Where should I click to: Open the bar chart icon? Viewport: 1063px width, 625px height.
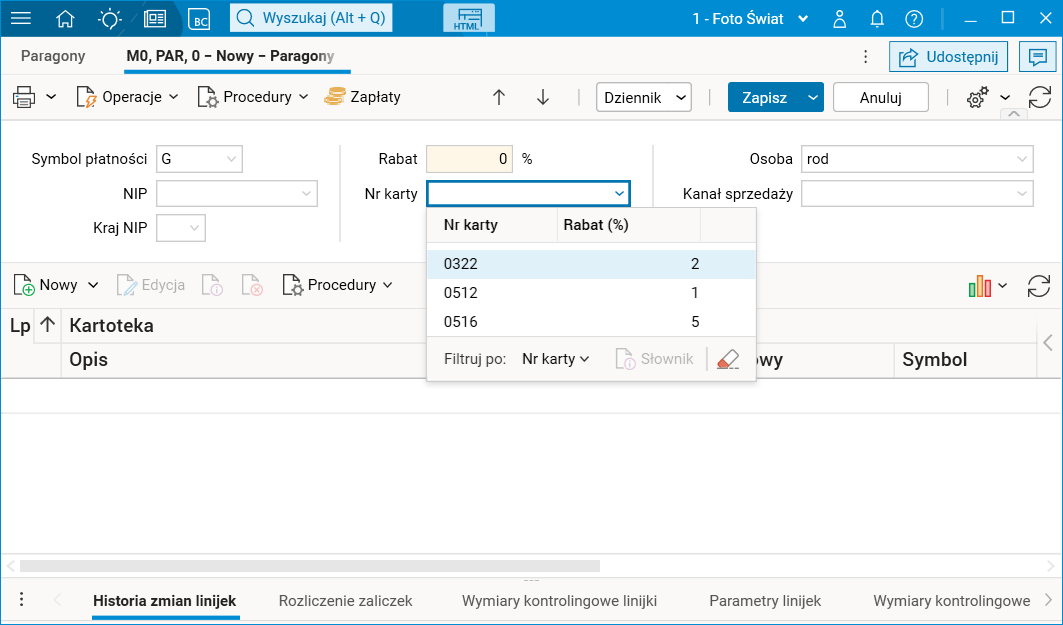pos(980,286)
